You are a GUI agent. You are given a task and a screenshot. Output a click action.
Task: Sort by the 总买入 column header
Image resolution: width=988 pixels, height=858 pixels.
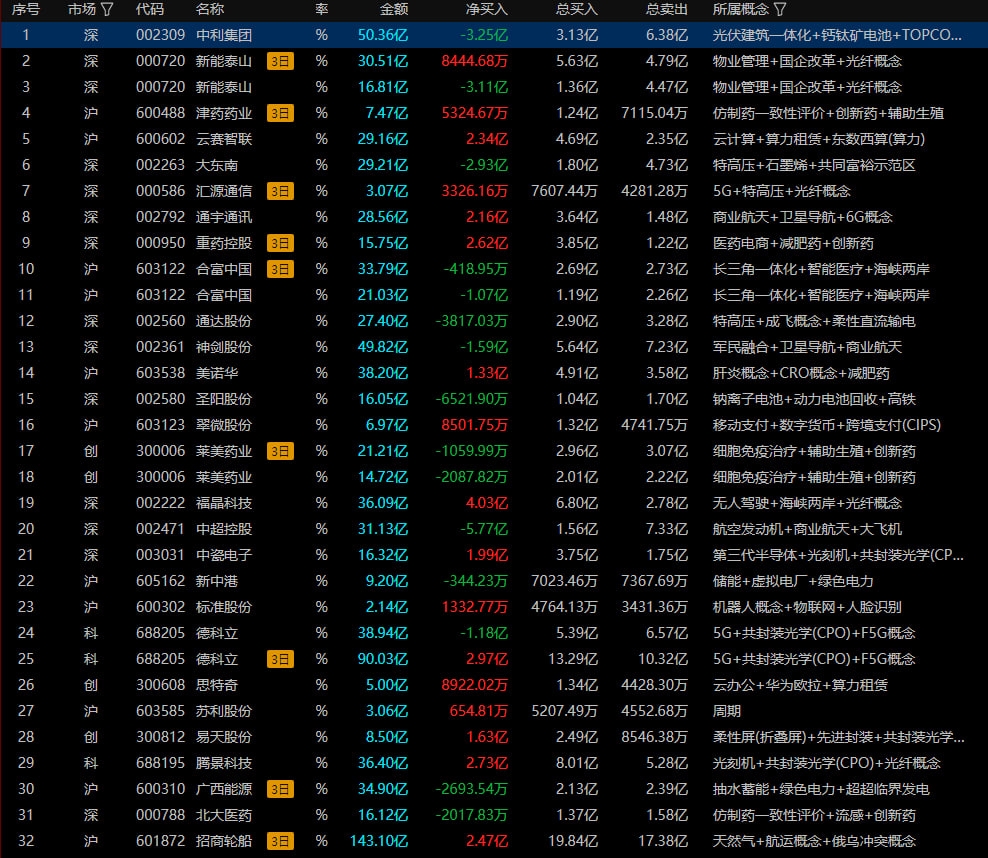tap(577, 9)
